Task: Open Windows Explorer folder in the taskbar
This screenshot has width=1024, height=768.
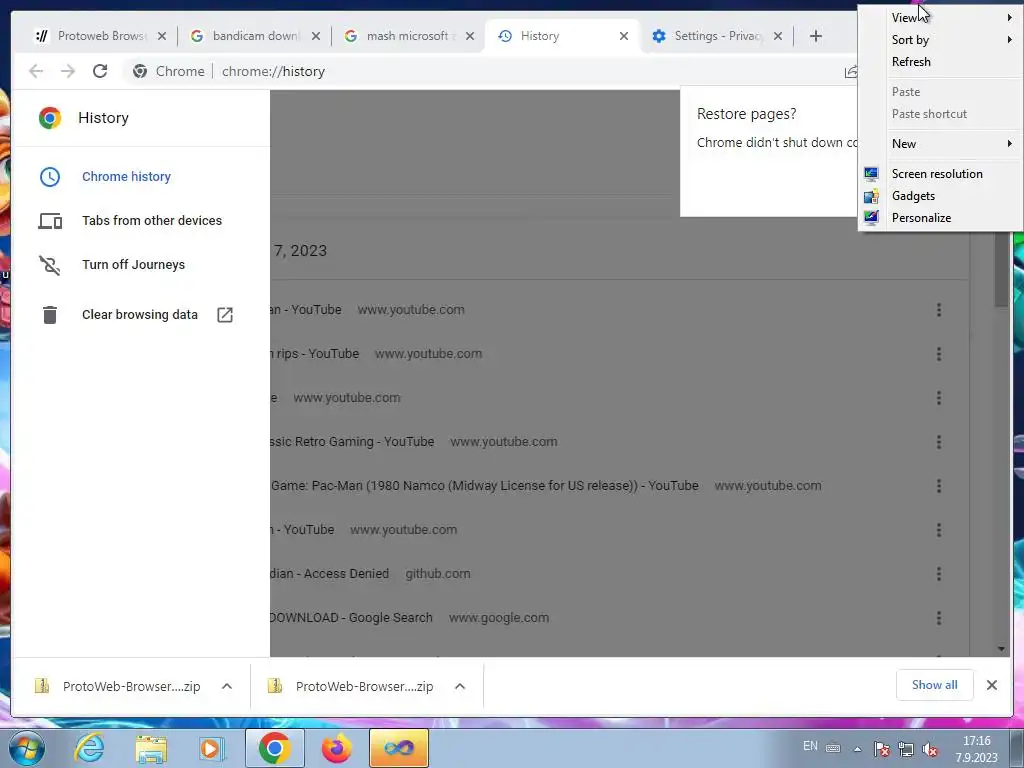Action: [x=151, y=748]
